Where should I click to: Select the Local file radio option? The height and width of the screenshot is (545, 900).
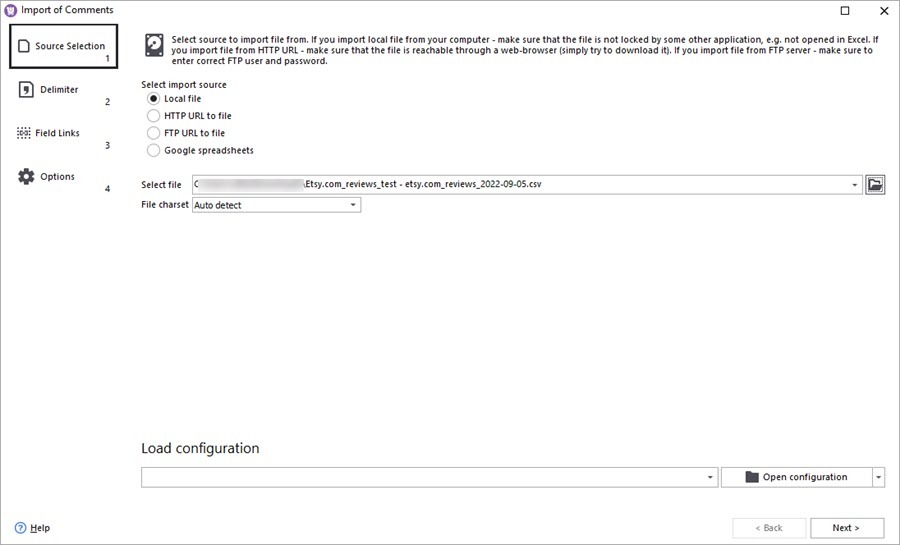tap(153, 99)
